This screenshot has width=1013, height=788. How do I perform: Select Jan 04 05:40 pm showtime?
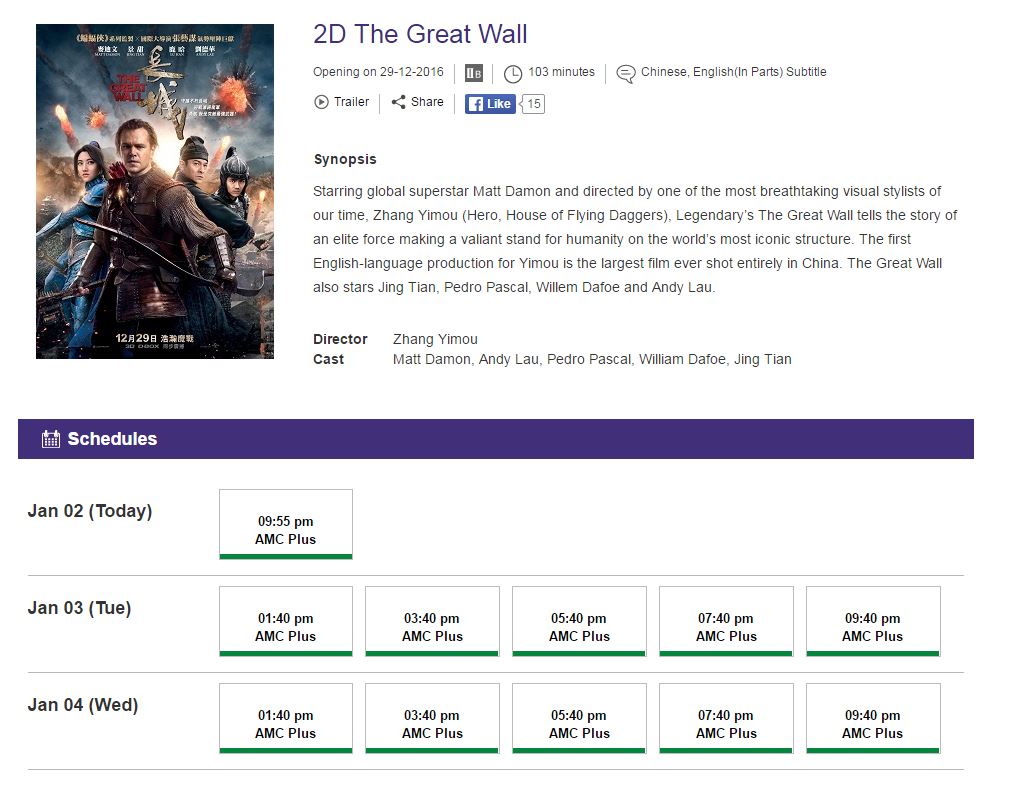[579, 718]
